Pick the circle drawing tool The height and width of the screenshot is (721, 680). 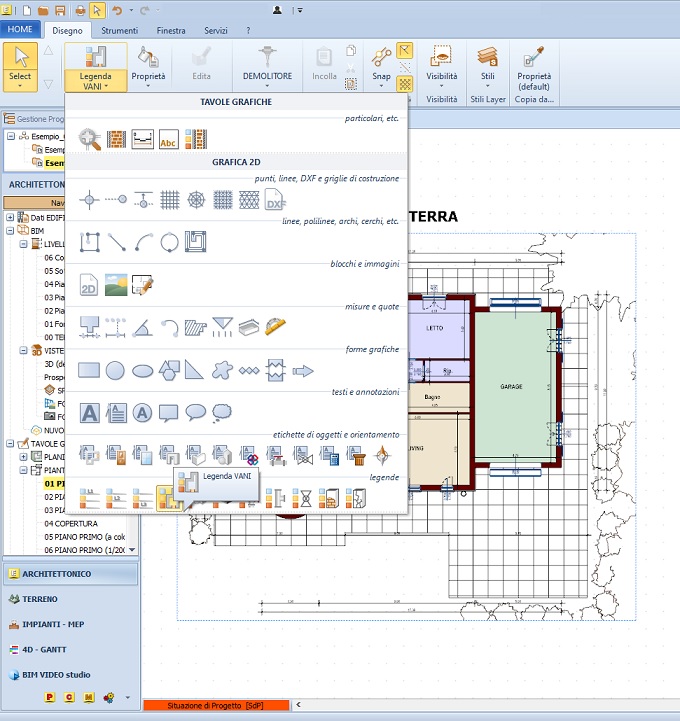[x=169, y=241]
